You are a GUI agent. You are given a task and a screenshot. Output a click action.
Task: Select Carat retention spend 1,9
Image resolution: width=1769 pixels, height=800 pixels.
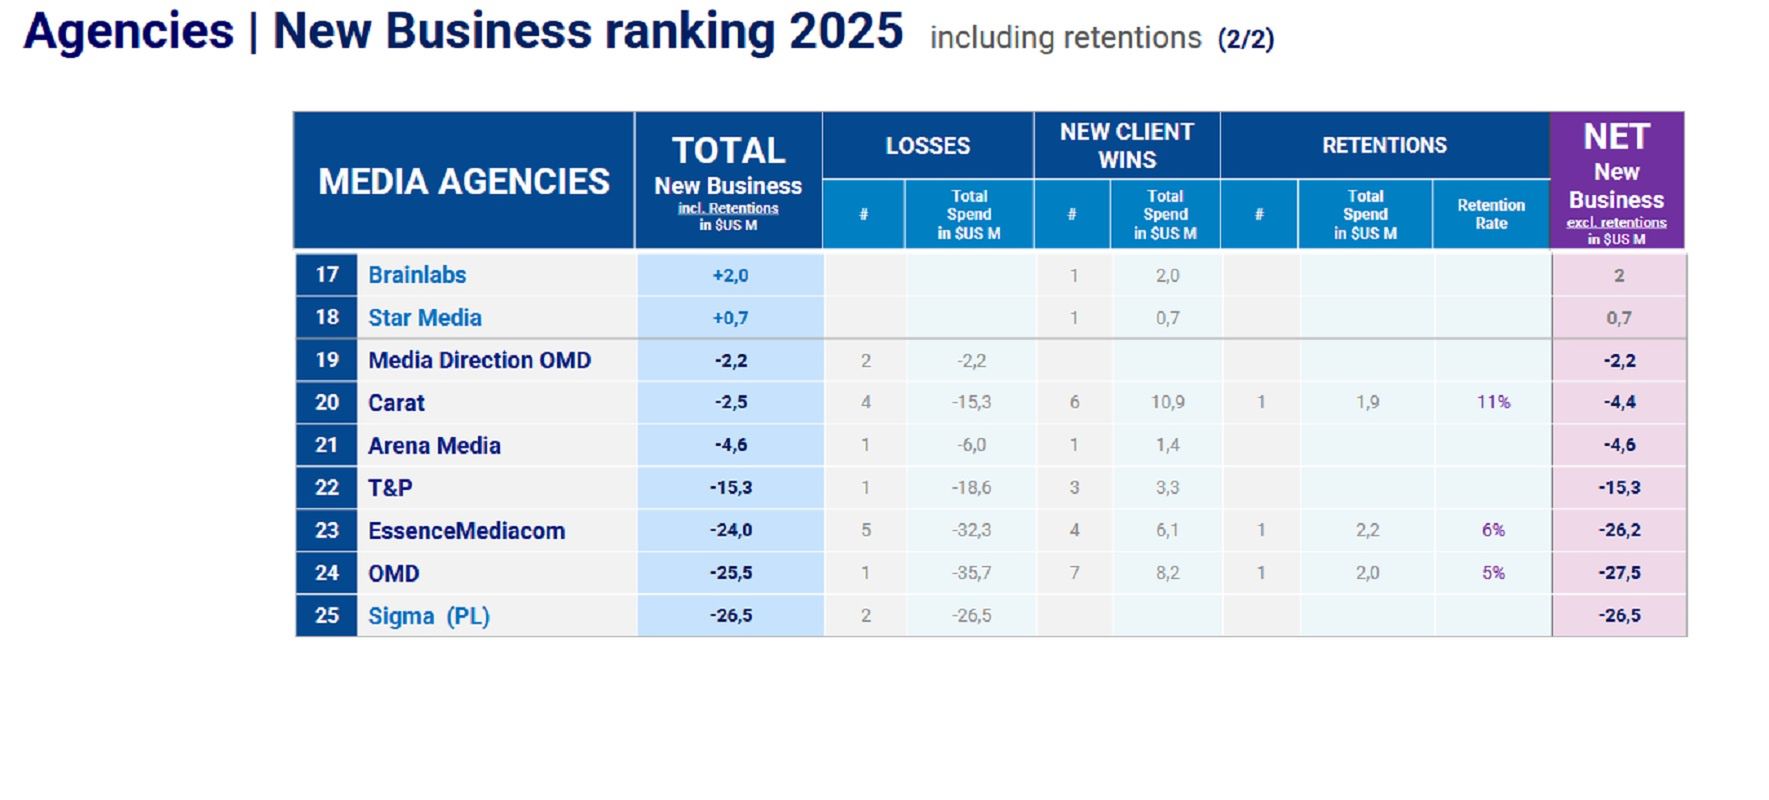click(x=1367, y=402)
